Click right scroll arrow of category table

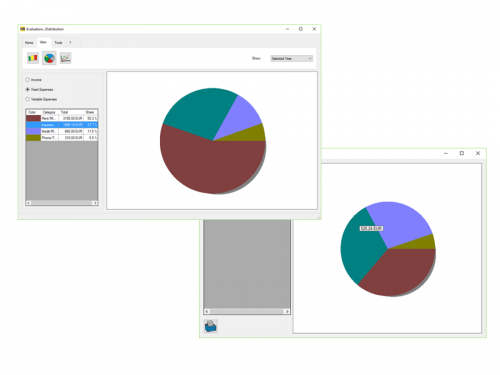click(95, 203)
